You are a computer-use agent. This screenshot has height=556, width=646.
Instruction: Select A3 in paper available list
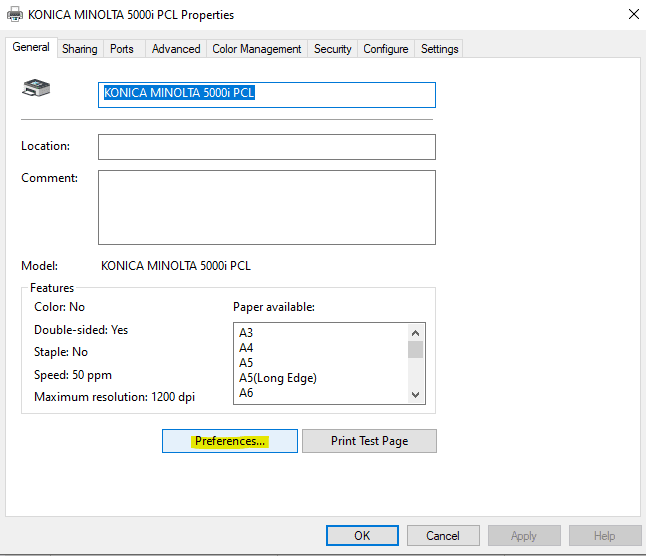tap(246, 332)
